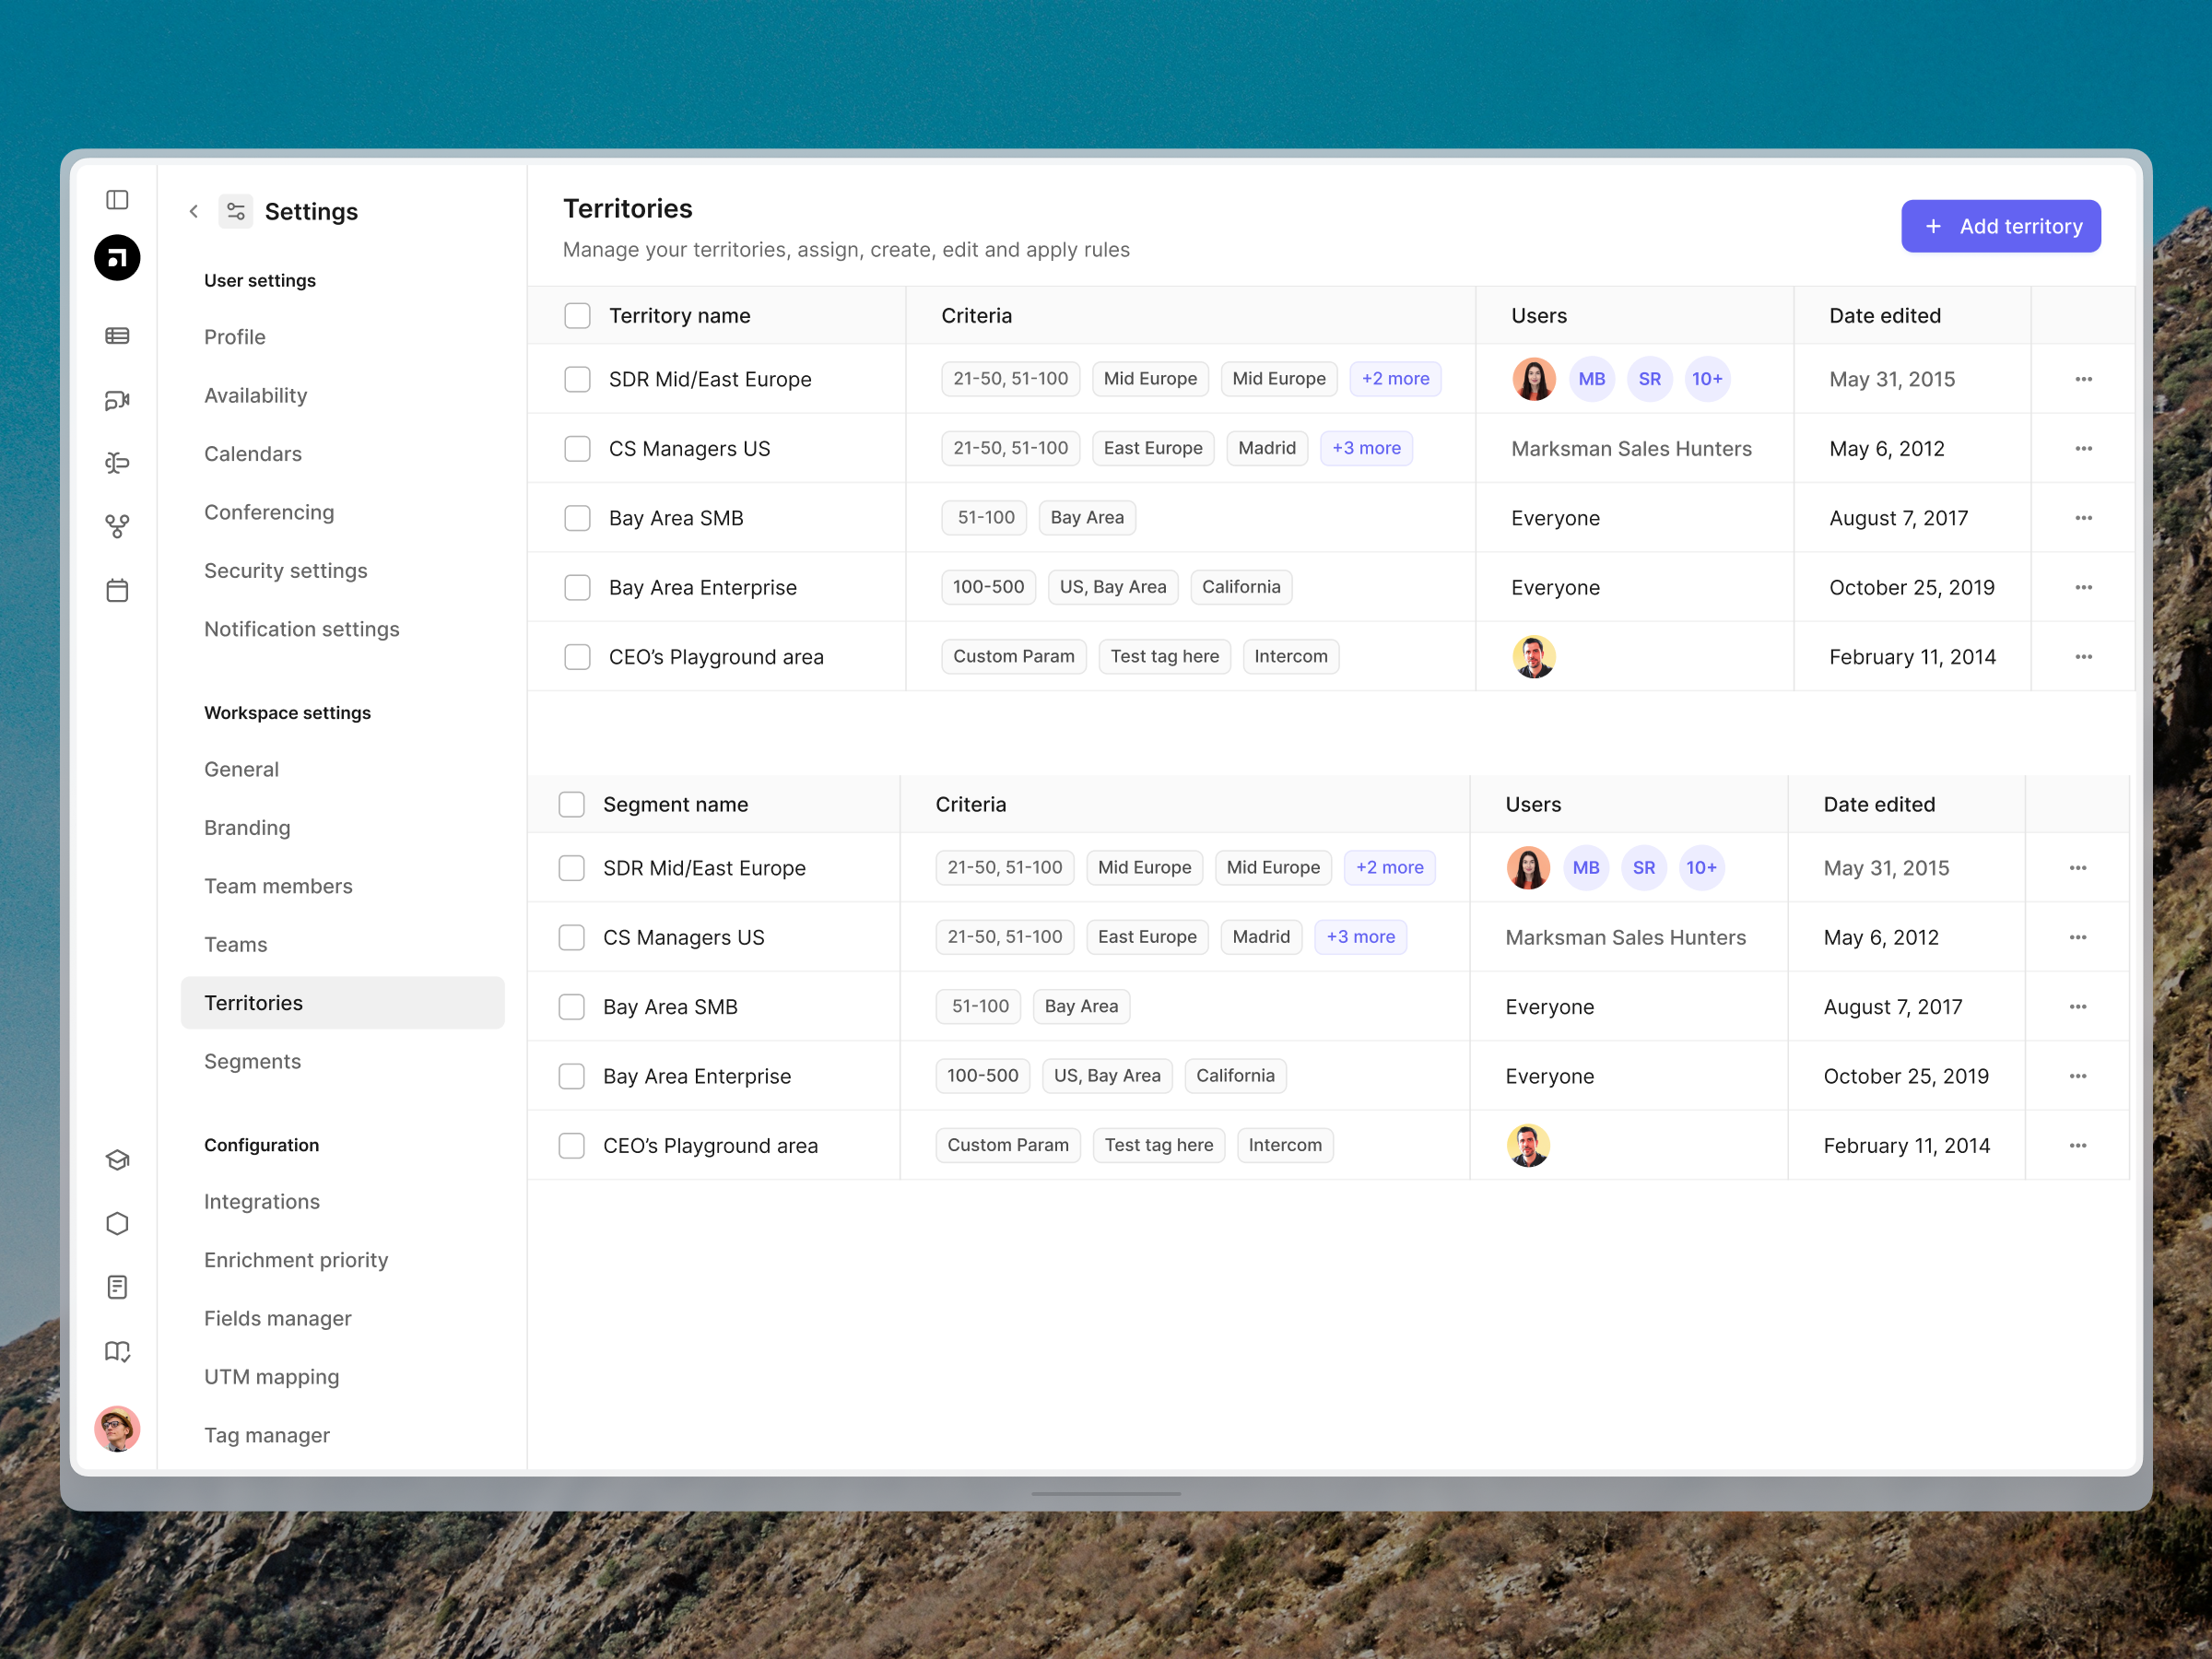Switch to the Segments settings section

click(252, 1061)
